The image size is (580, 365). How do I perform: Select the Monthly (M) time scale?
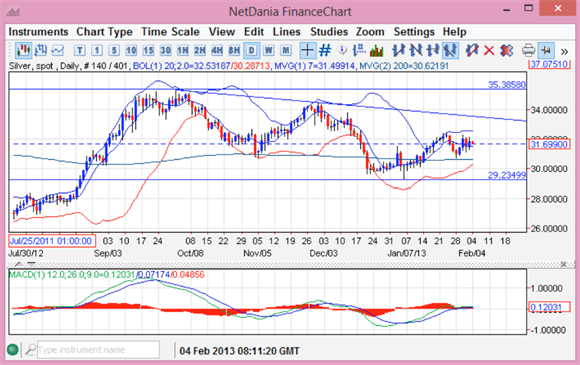click(x=286, y=50)
